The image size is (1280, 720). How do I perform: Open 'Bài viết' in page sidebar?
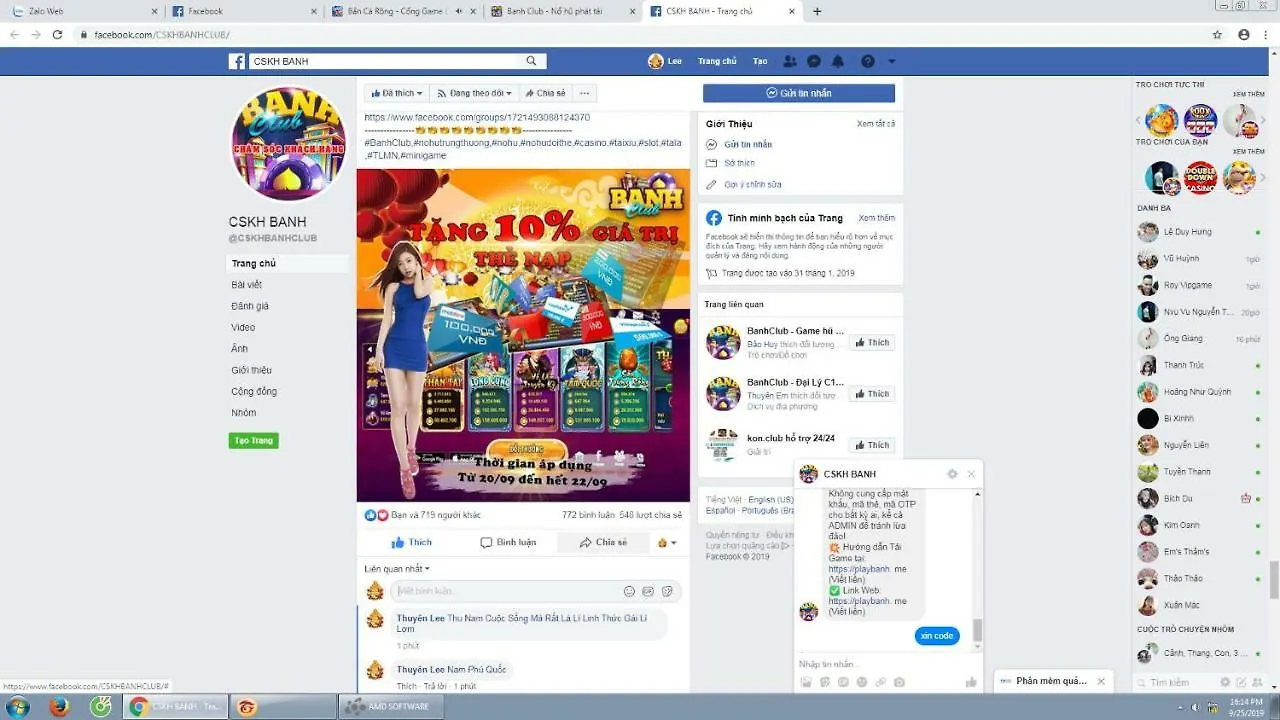[247, 285]
